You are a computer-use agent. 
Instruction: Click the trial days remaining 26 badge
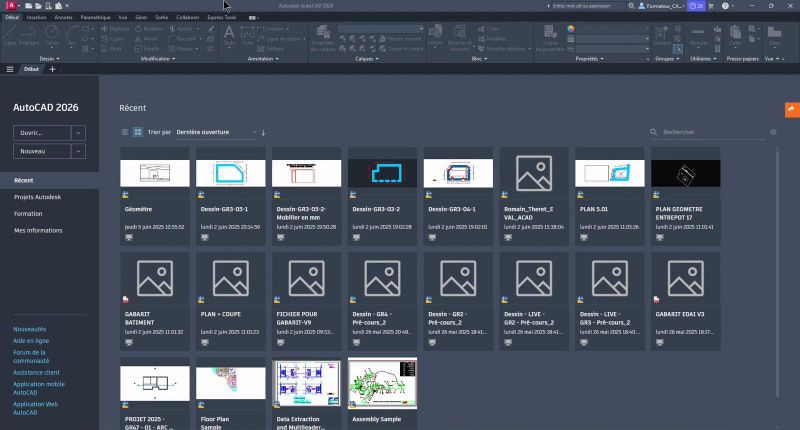coord(696,6)
